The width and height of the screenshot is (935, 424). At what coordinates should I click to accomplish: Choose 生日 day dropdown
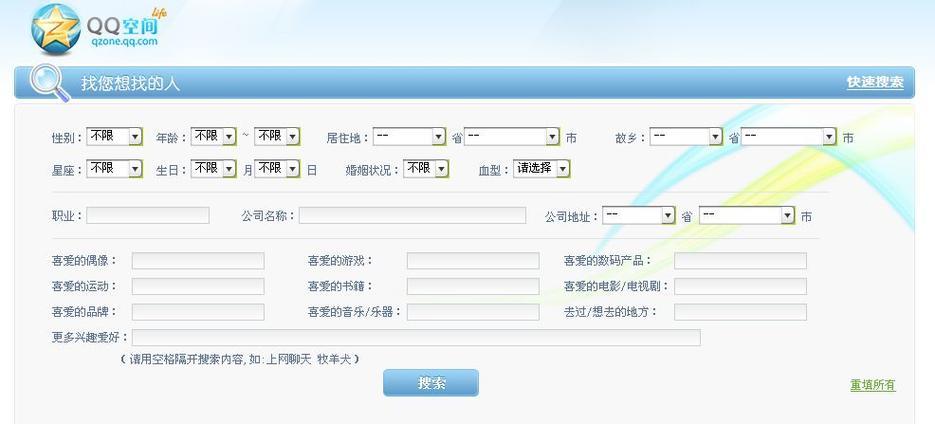click(277, 169)
